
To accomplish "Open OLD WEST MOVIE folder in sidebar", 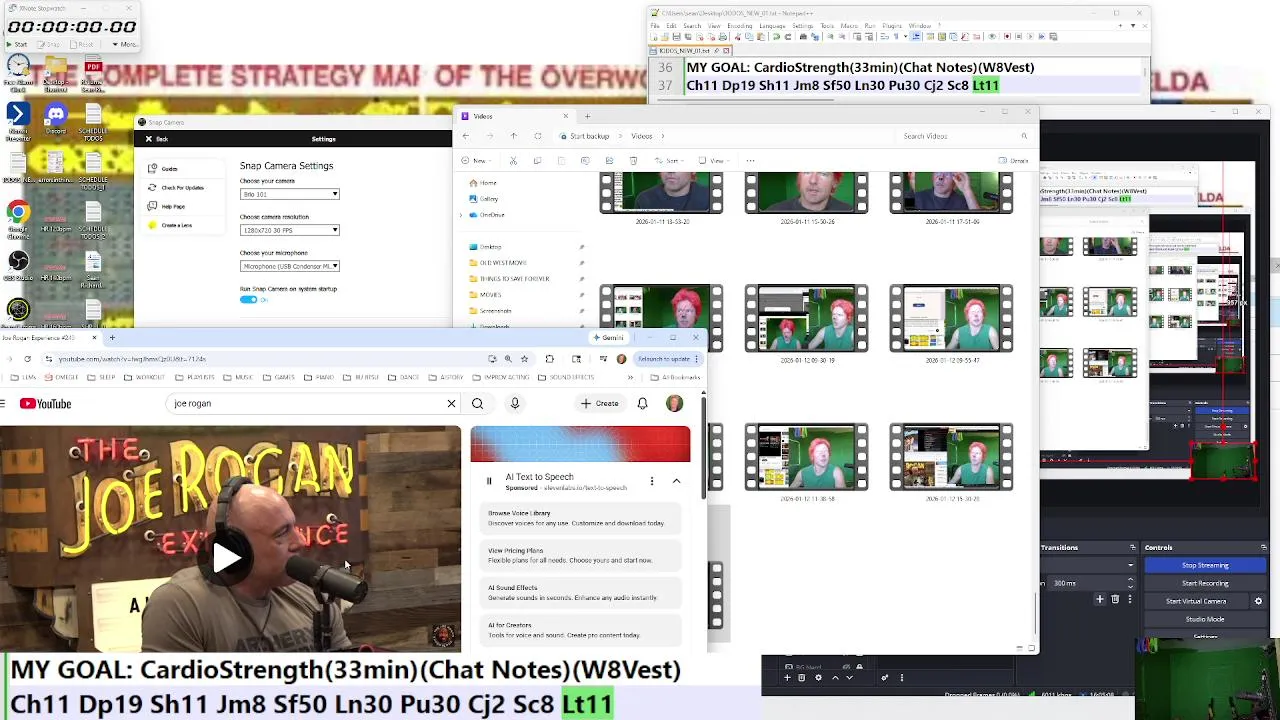I will click(498, 263).
